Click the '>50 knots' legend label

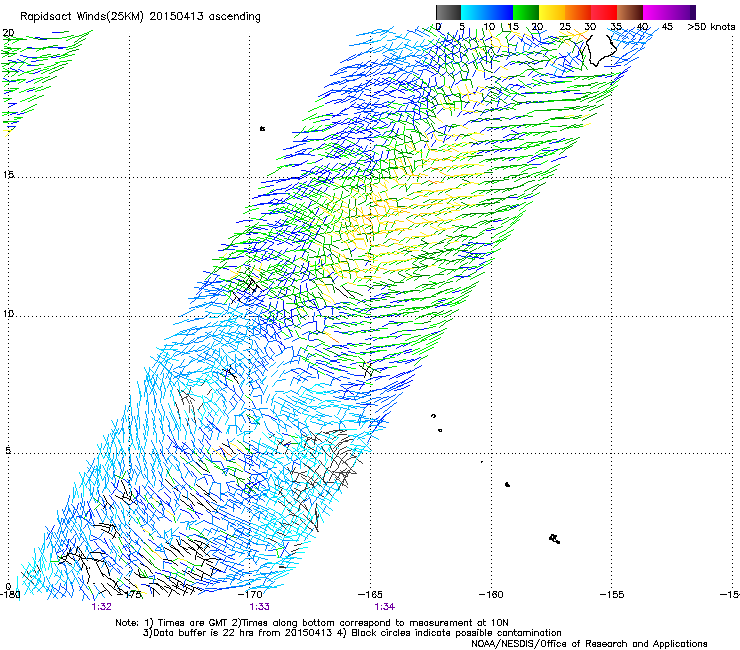[x=711, y=27]
